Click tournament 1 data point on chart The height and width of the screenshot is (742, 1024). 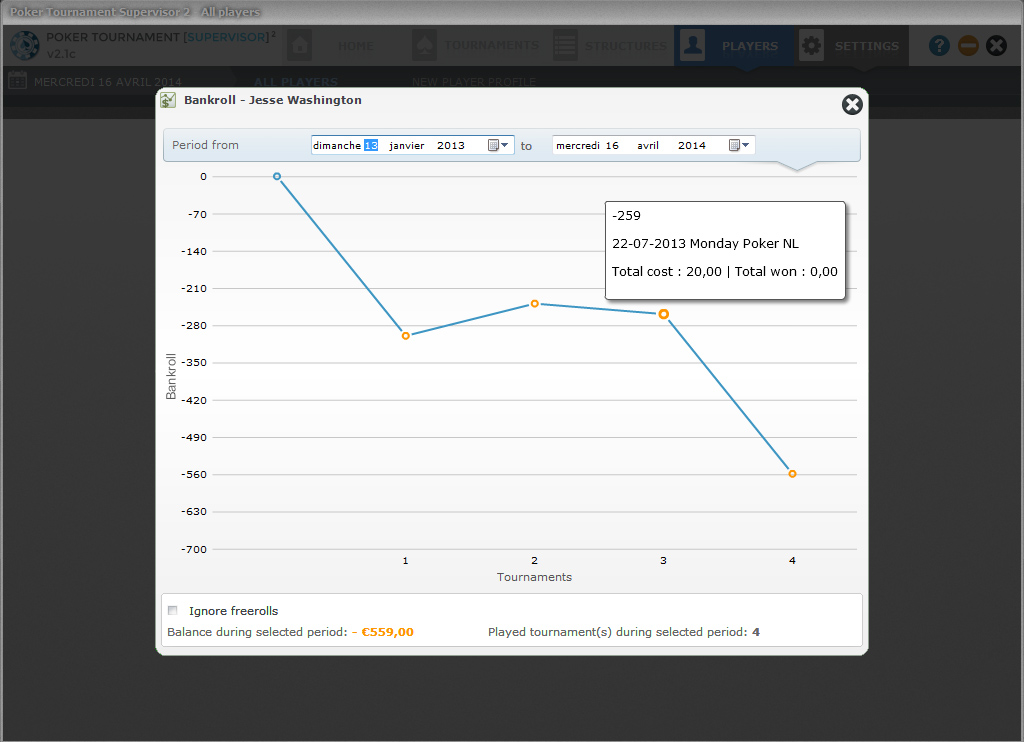406,336
